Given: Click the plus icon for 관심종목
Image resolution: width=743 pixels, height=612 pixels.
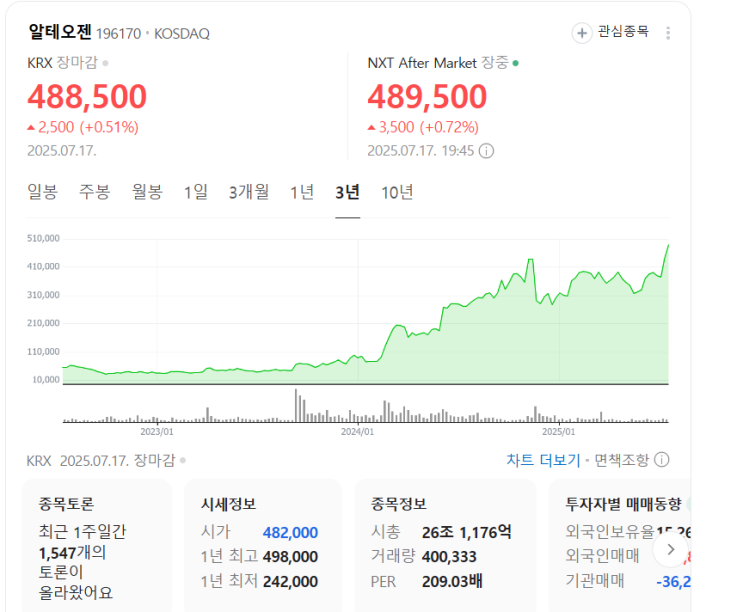Looking at the screenshot, I should pyautogui.click(x=582, y=33).
